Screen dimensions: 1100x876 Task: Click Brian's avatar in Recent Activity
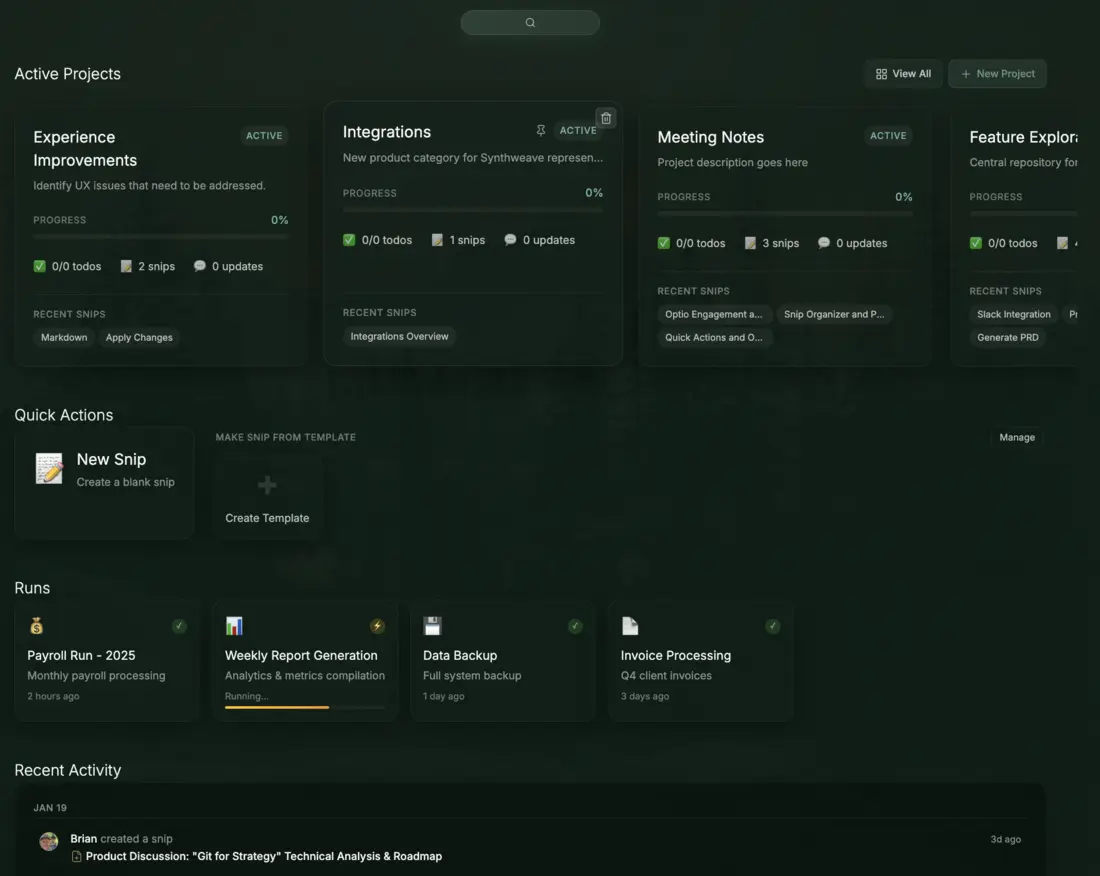point(49,842)
